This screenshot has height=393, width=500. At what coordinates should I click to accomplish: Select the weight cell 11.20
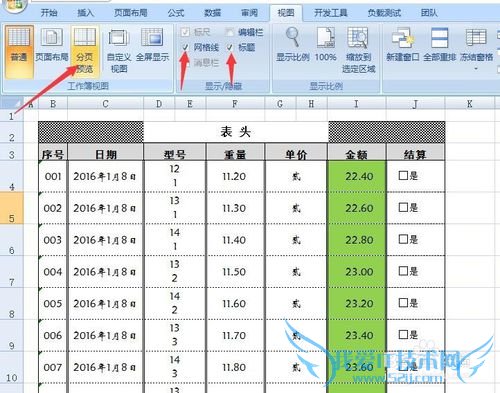point(235,176)
